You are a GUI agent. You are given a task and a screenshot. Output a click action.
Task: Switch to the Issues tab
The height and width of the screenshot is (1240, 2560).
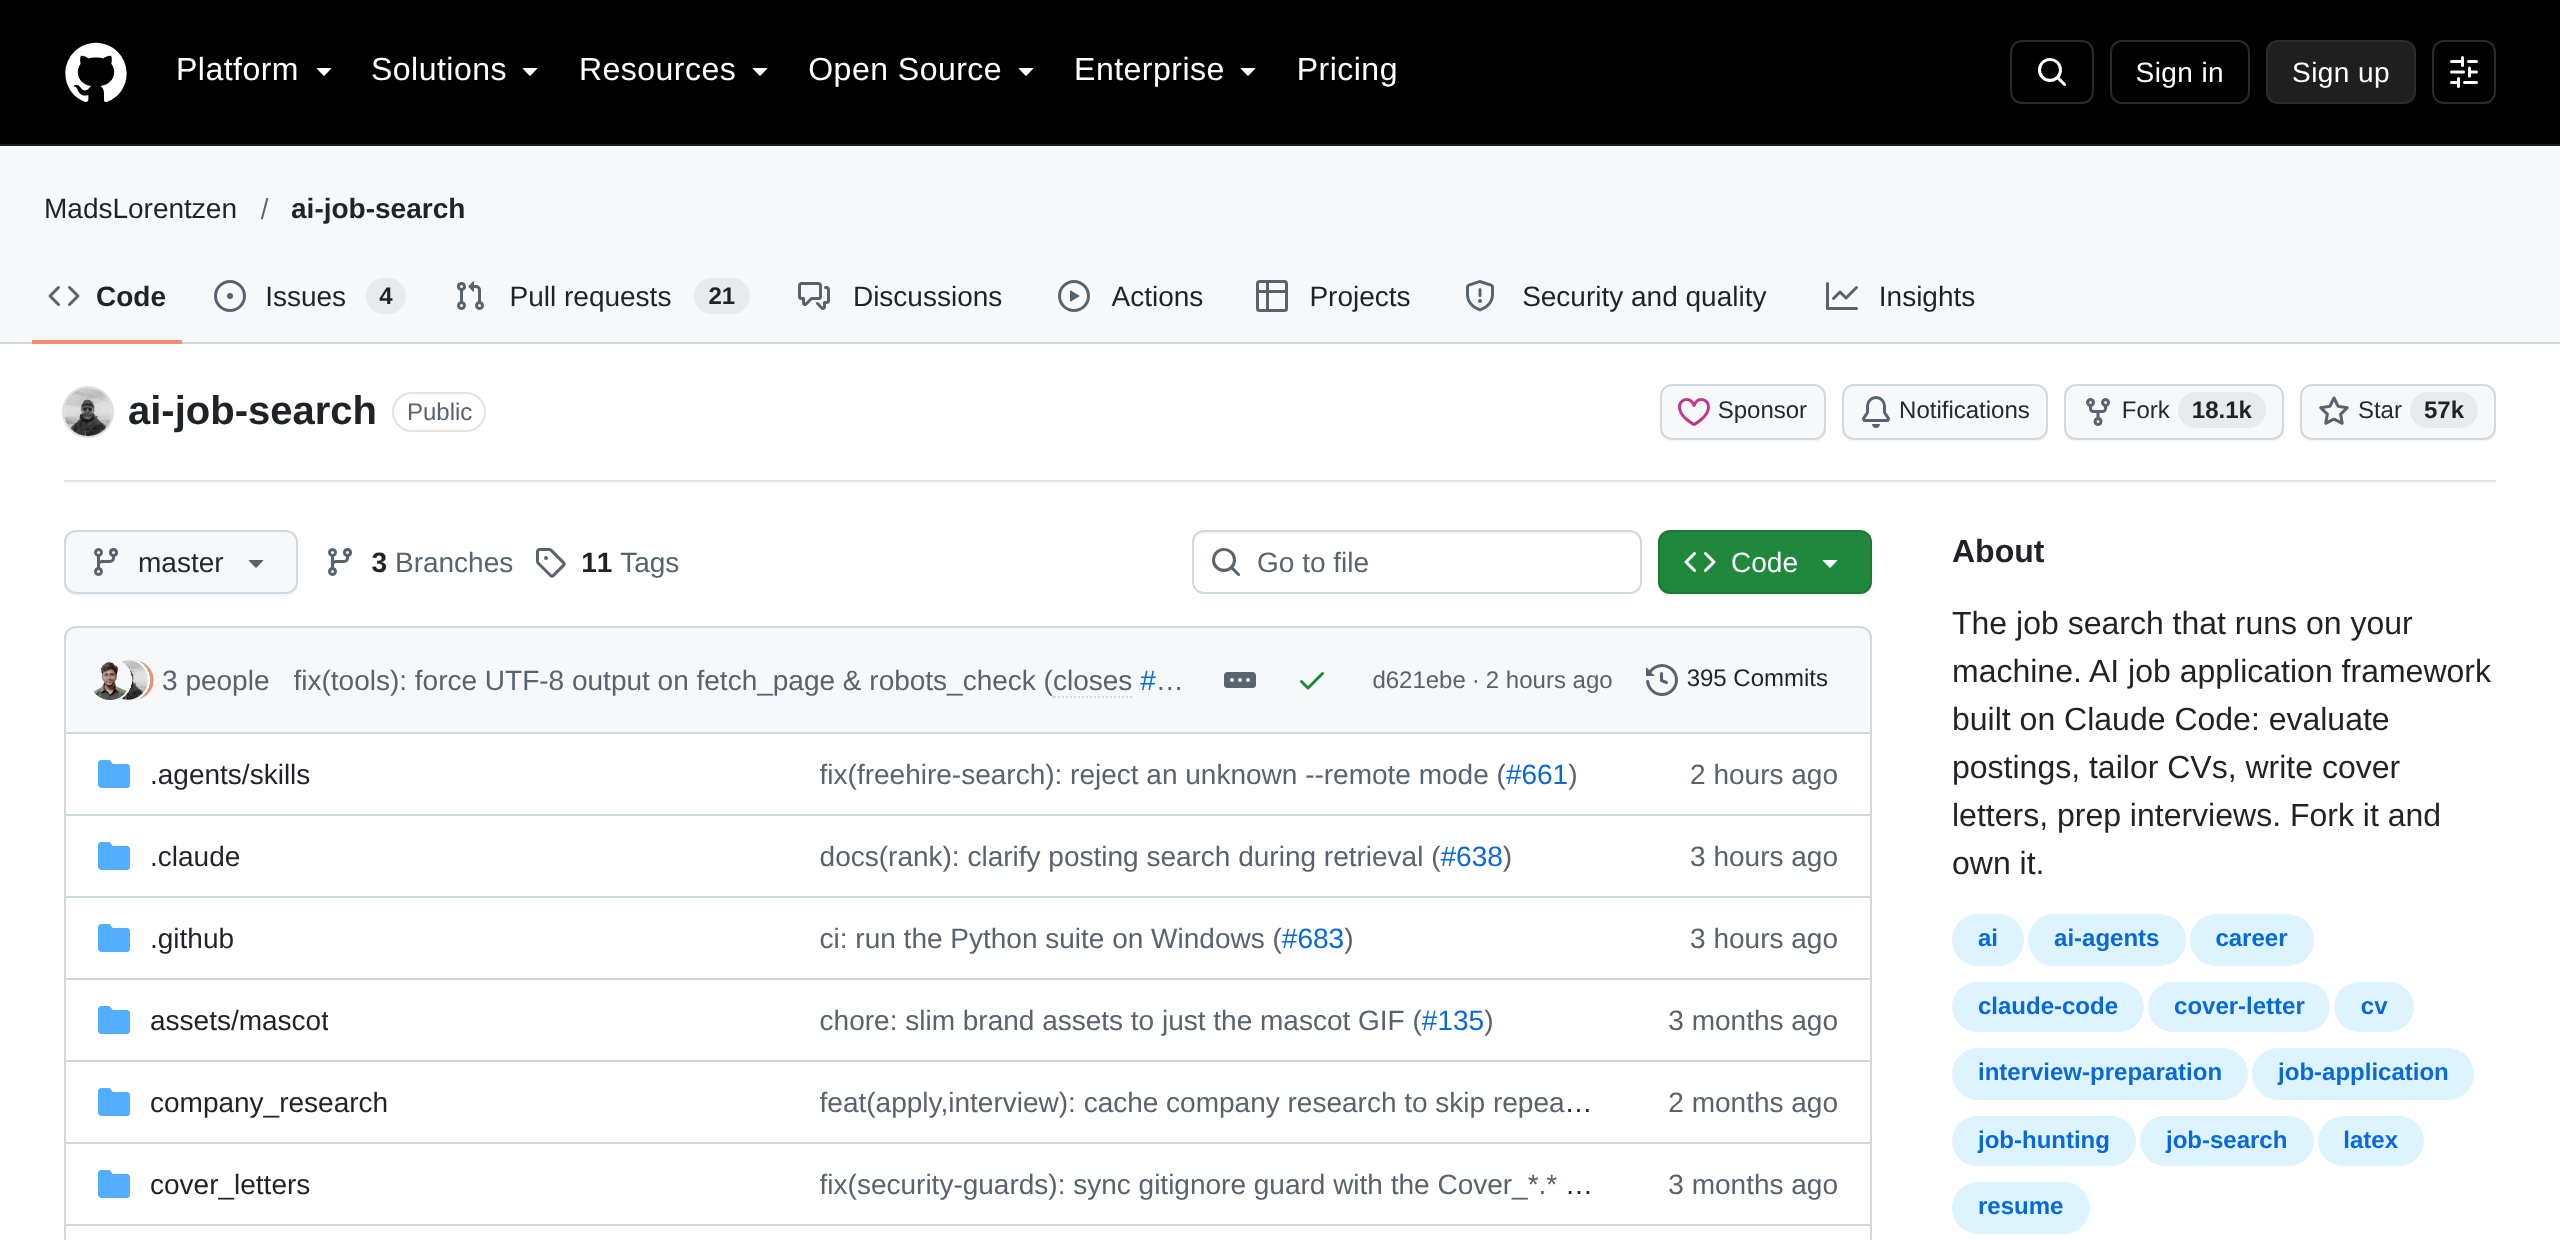tap(309, 296)
